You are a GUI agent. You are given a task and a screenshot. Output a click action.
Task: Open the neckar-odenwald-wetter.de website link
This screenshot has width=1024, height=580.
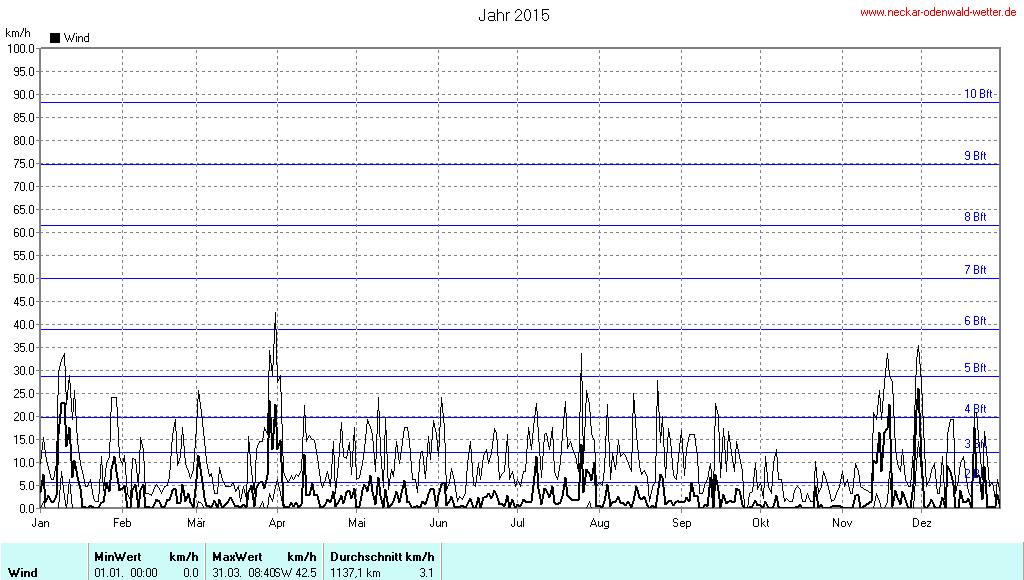coord(939,12)
